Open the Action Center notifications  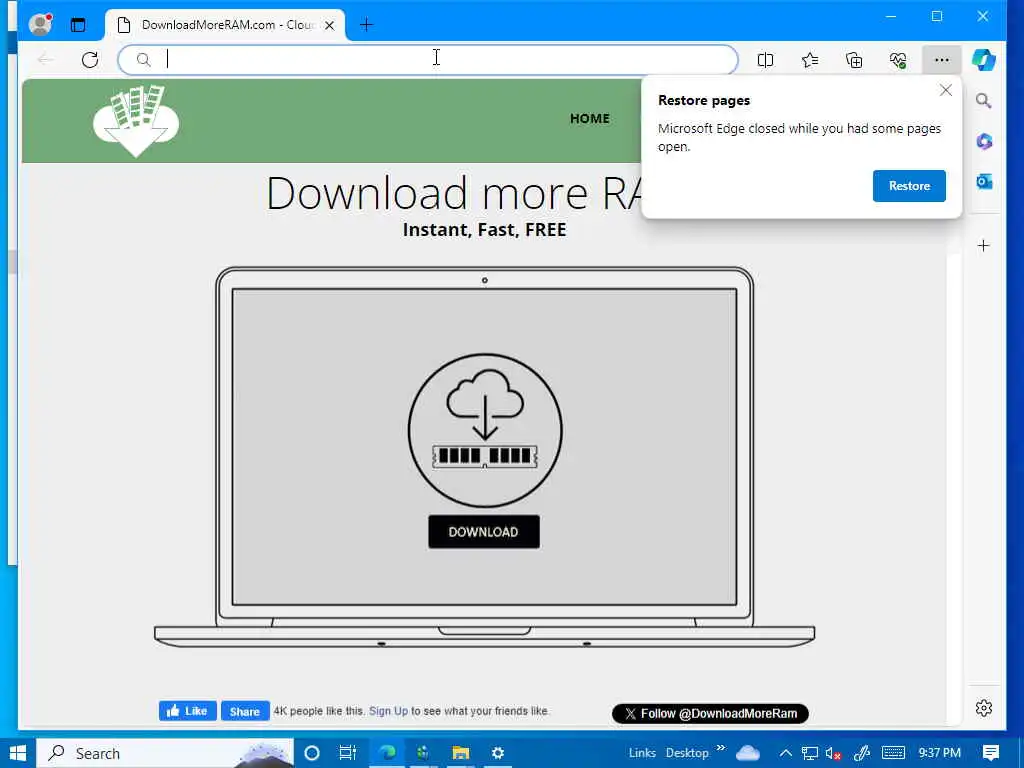click(991, 753)
